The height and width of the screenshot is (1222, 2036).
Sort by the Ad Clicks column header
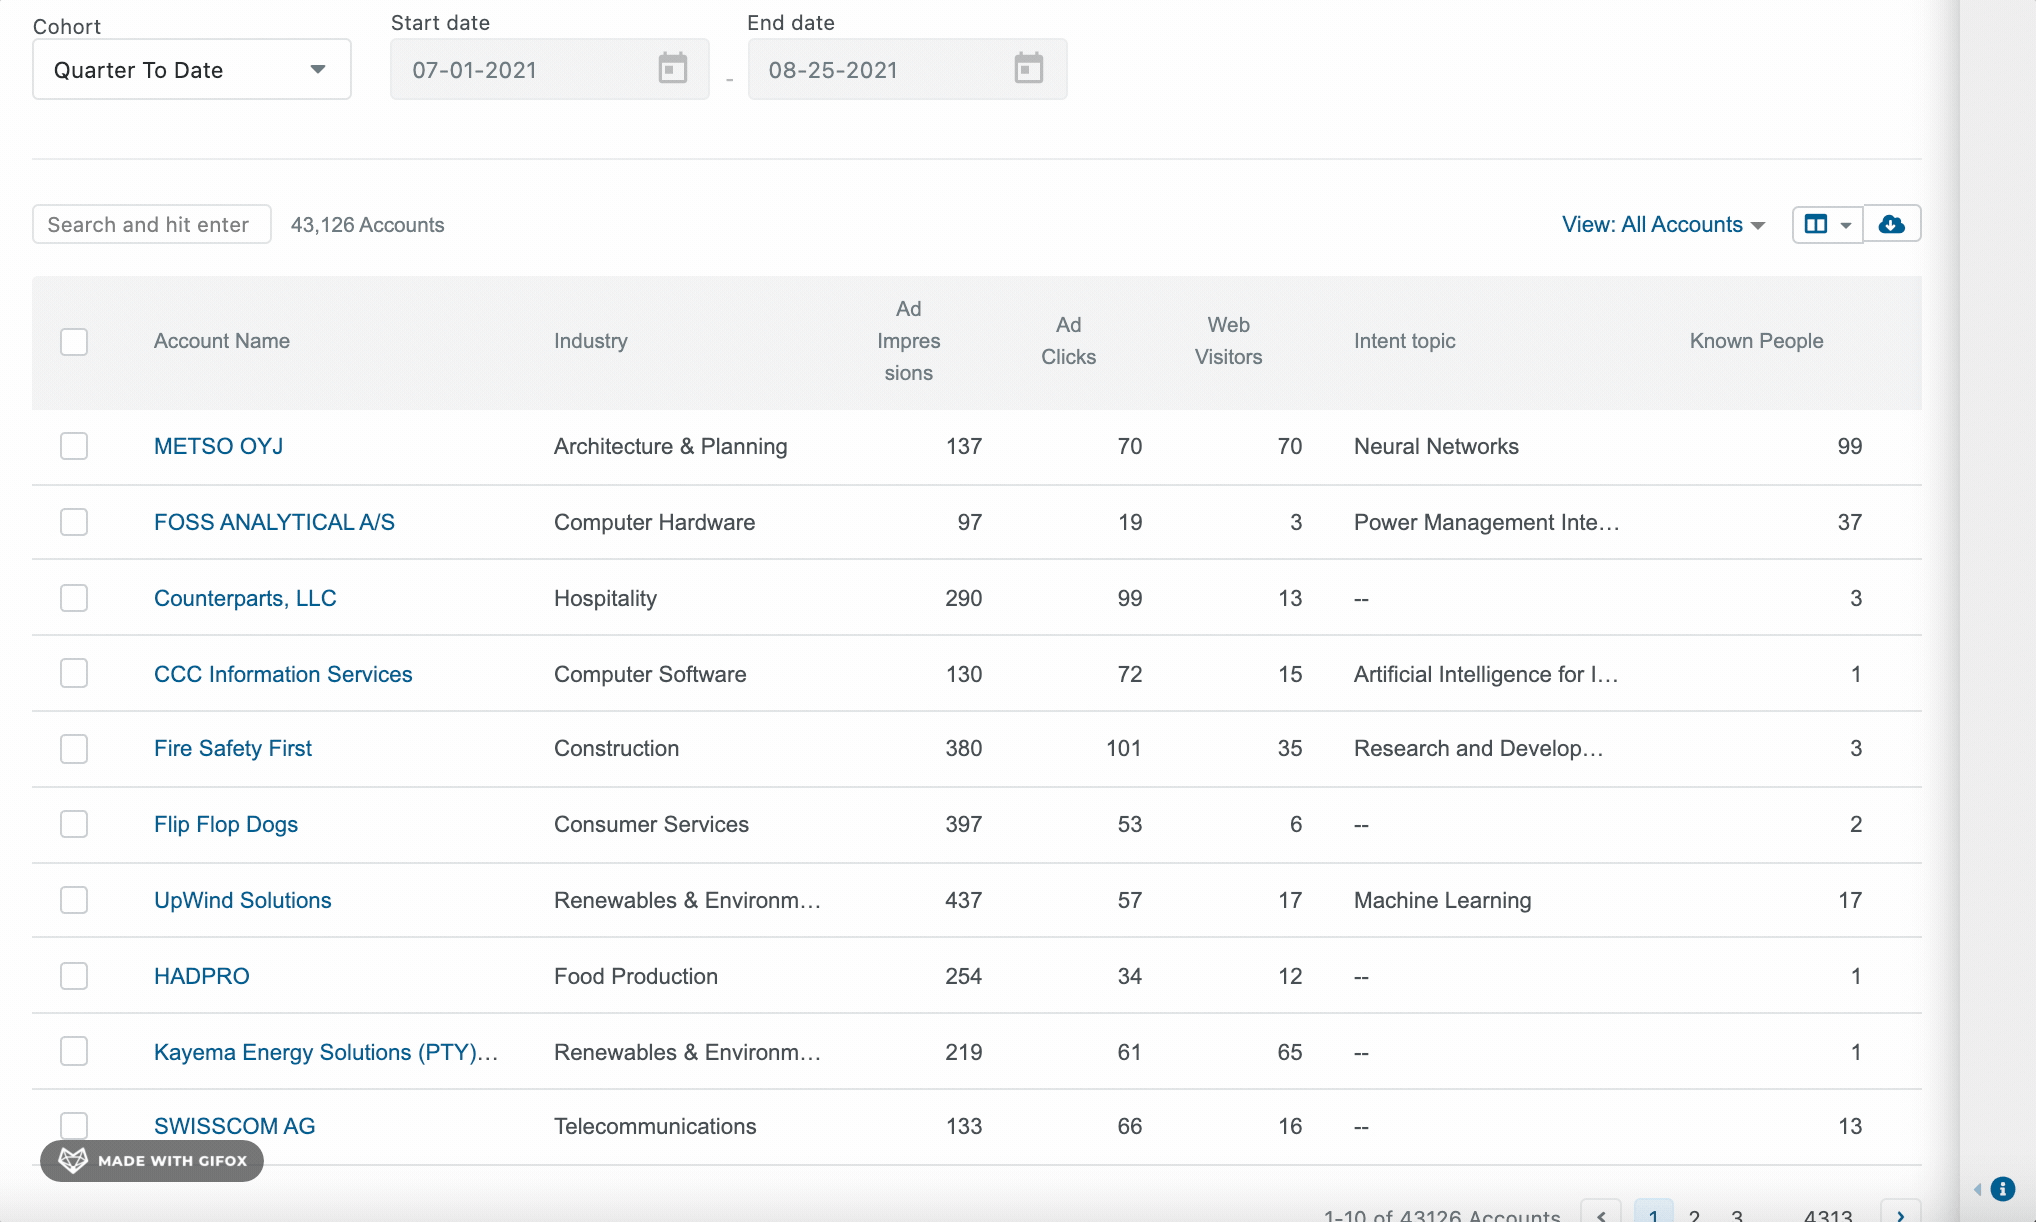click(1068, 341)
